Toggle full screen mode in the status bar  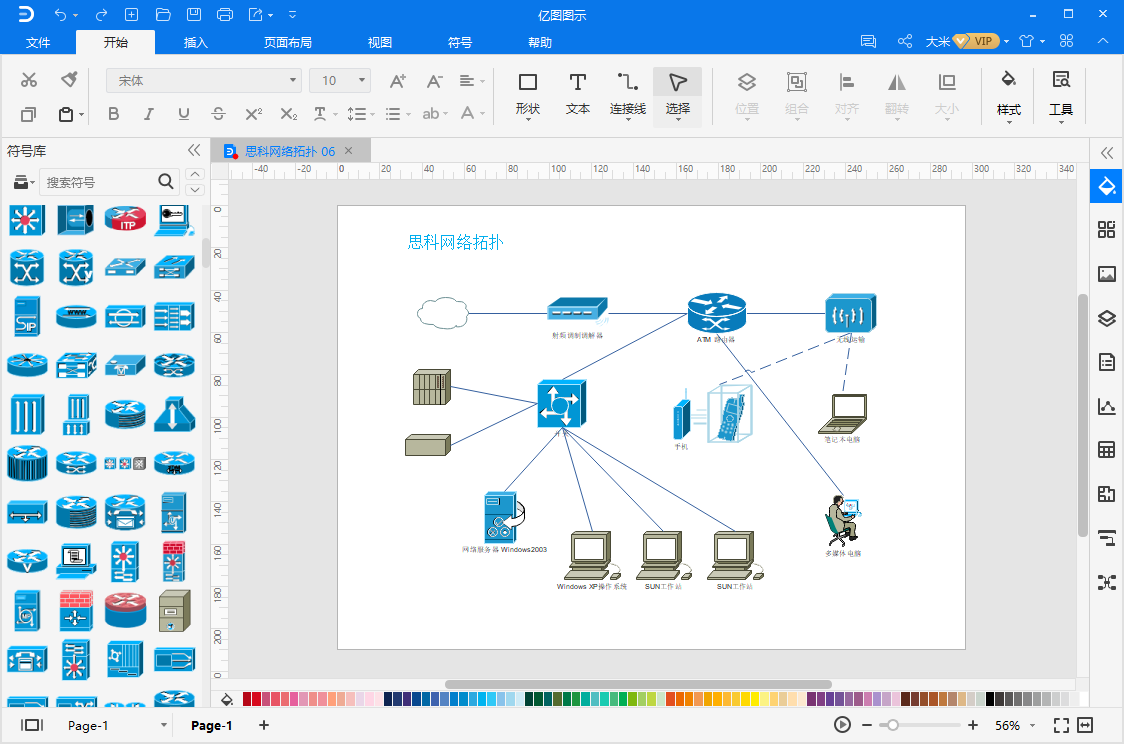pos(1062,725)
